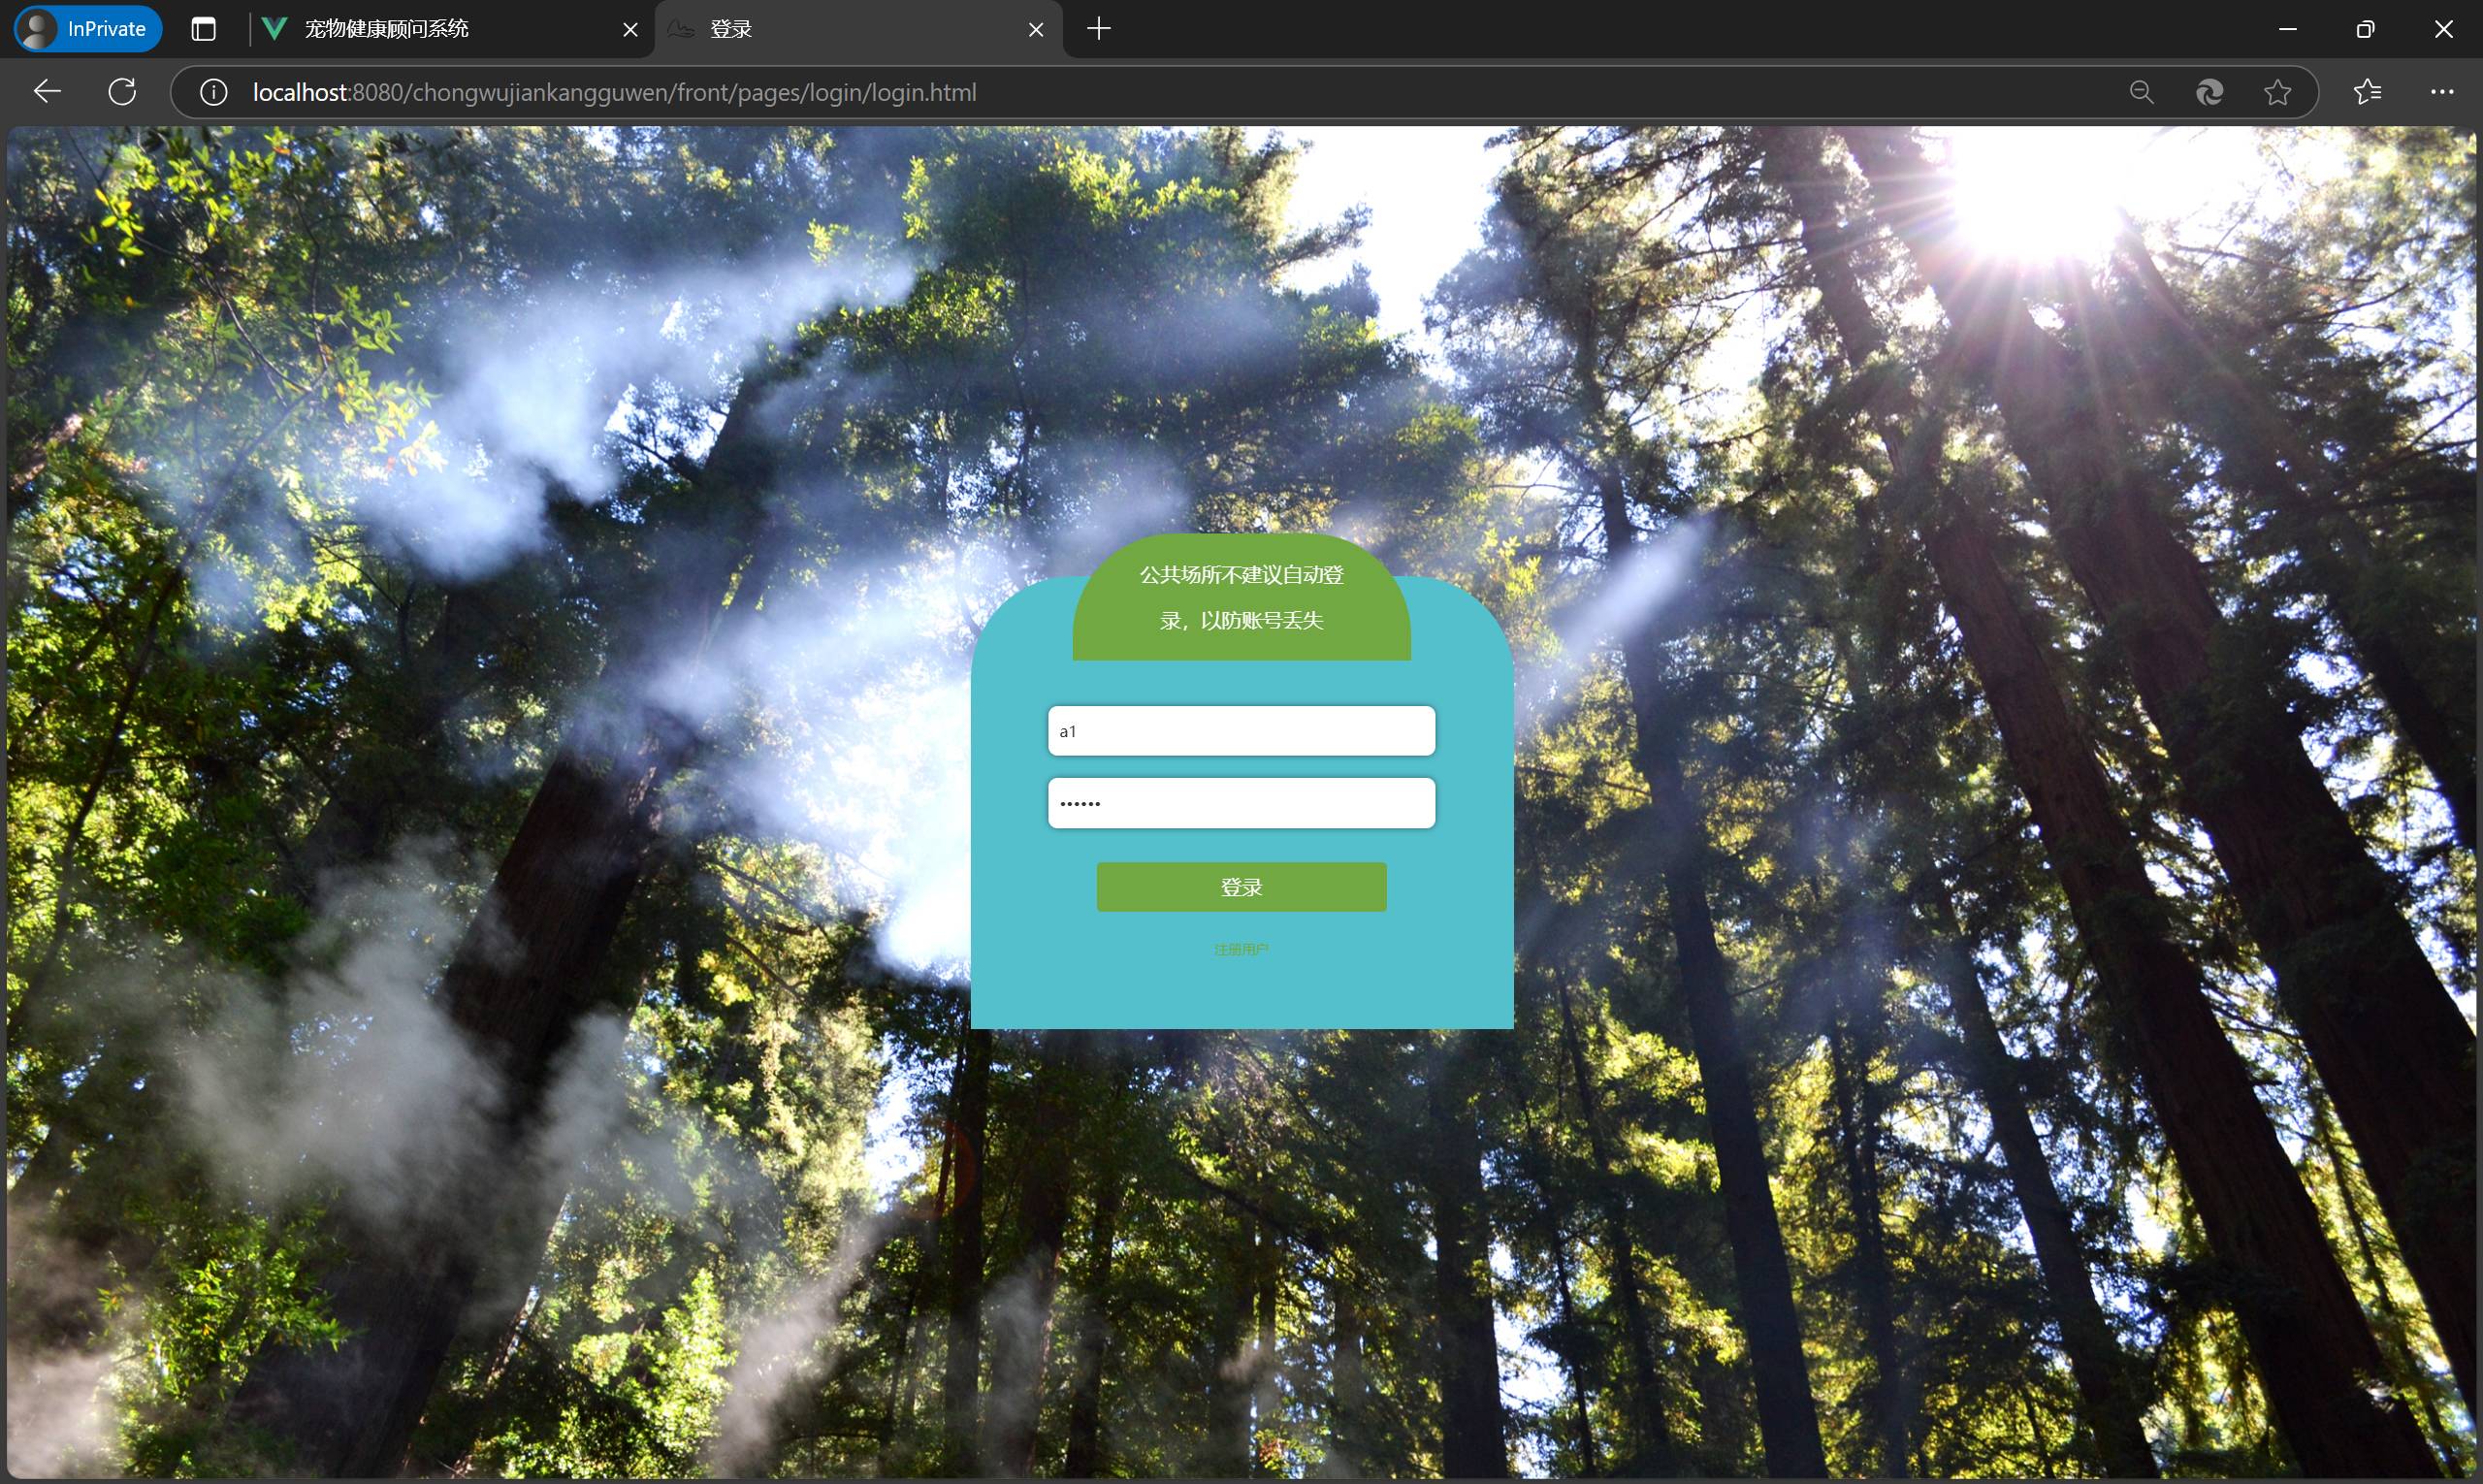Screen dimensions: 2483x1484
Task: Open a new tab with plus button
Action: 1098,29
